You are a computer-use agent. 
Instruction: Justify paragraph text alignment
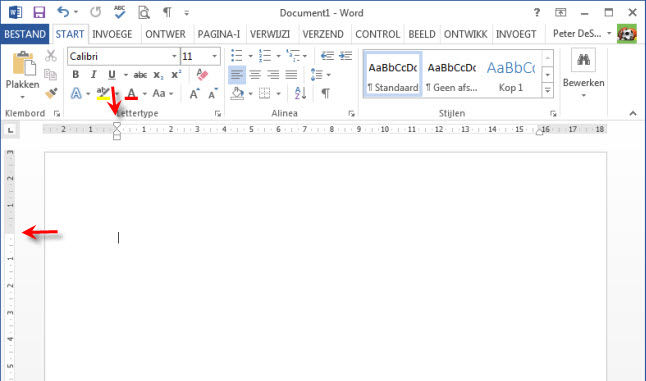click(x=291, y=75)
